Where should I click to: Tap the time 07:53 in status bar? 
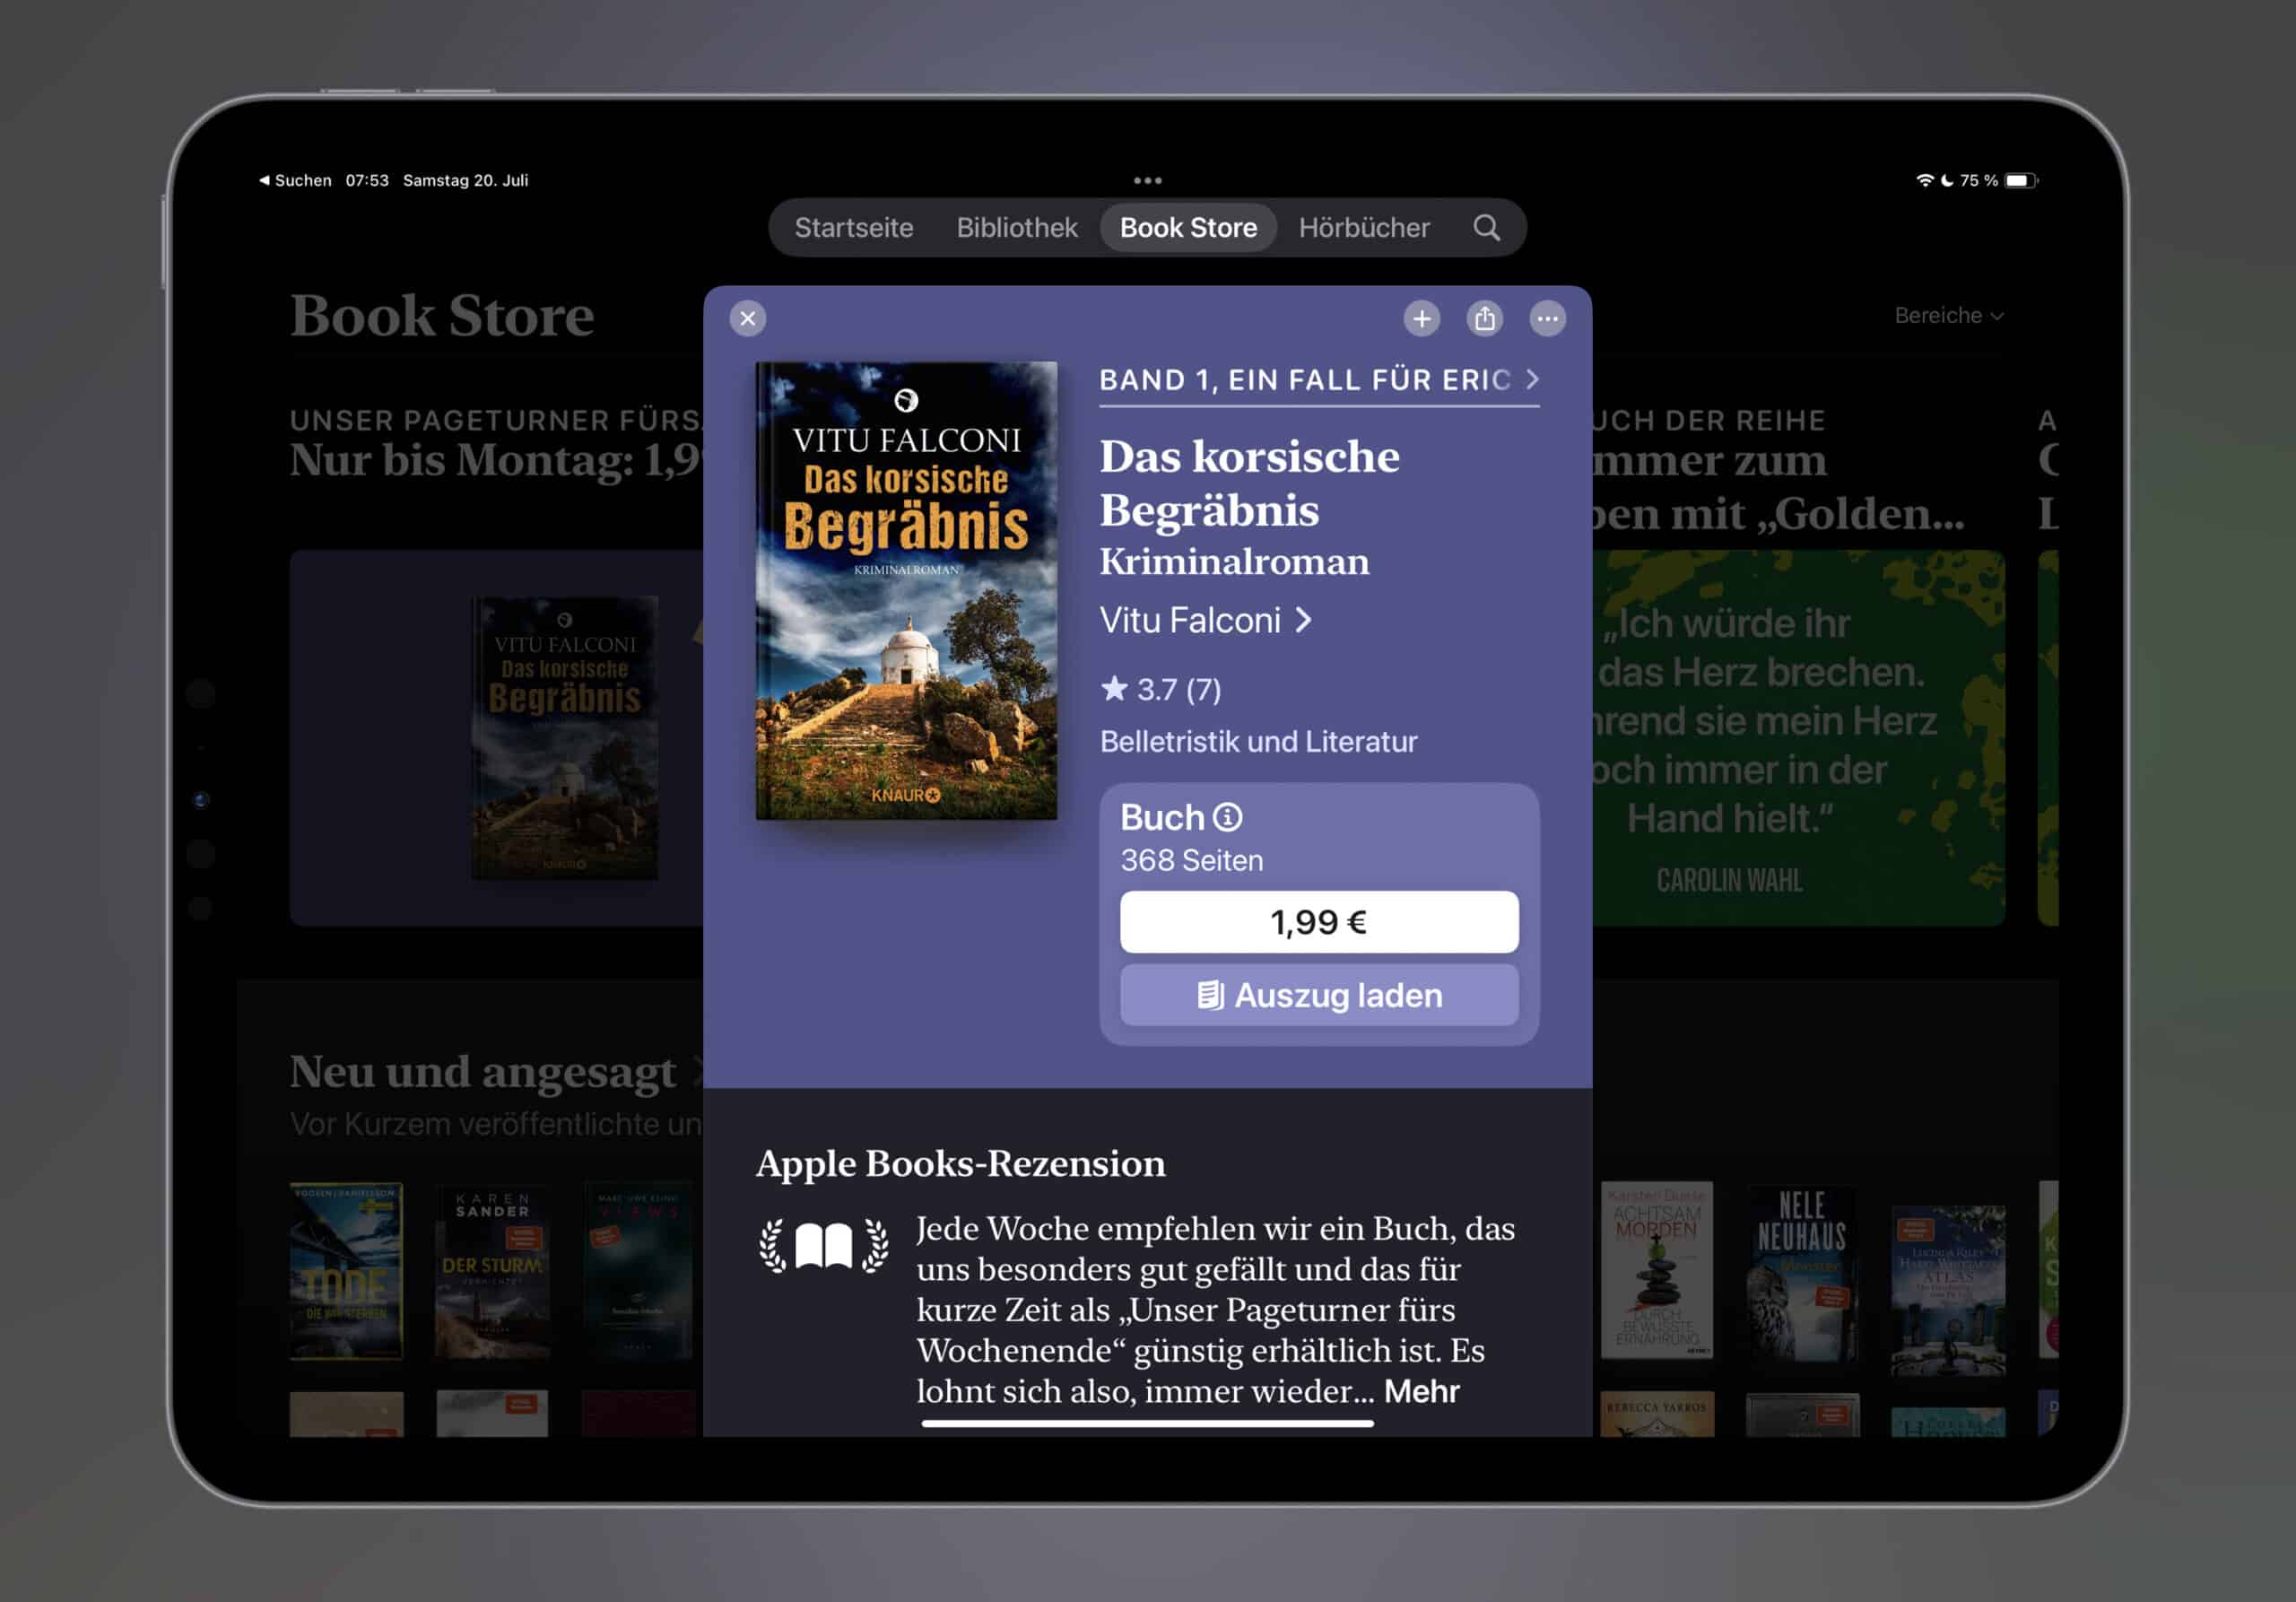pos(367,181)
